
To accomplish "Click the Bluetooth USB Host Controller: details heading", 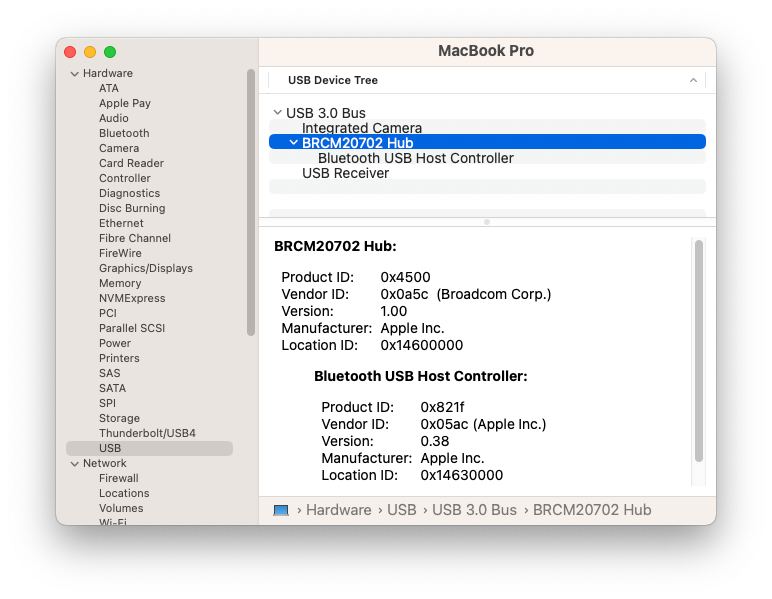I will [420, 377].
